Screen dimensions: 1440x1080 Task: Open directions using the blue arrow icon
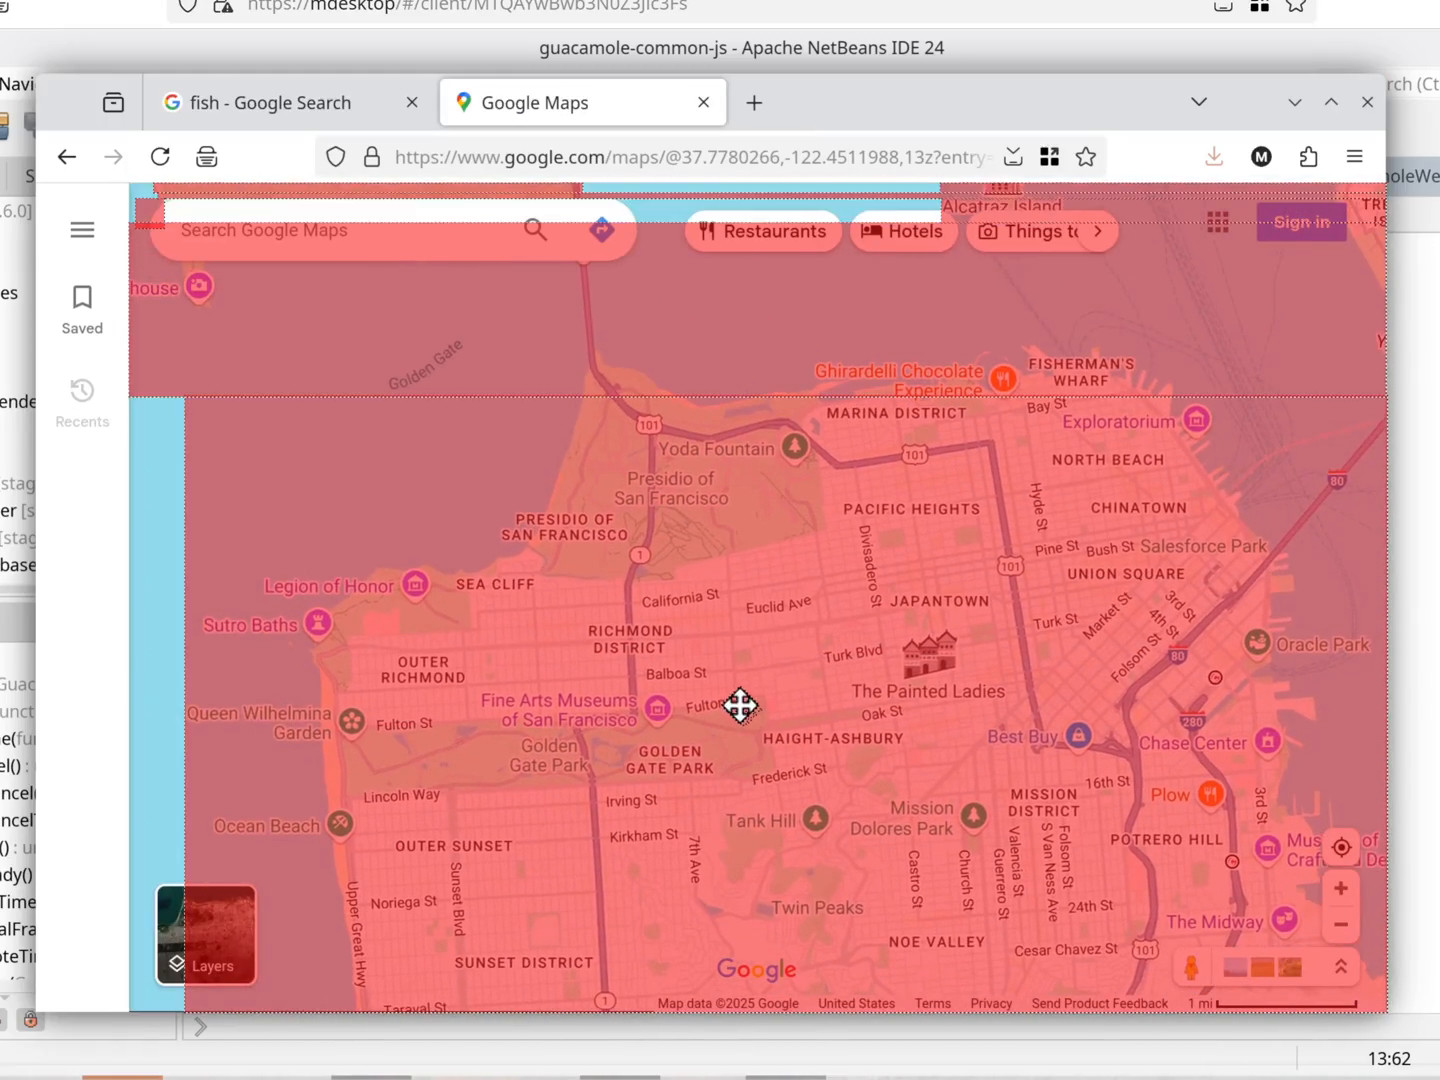601,230
